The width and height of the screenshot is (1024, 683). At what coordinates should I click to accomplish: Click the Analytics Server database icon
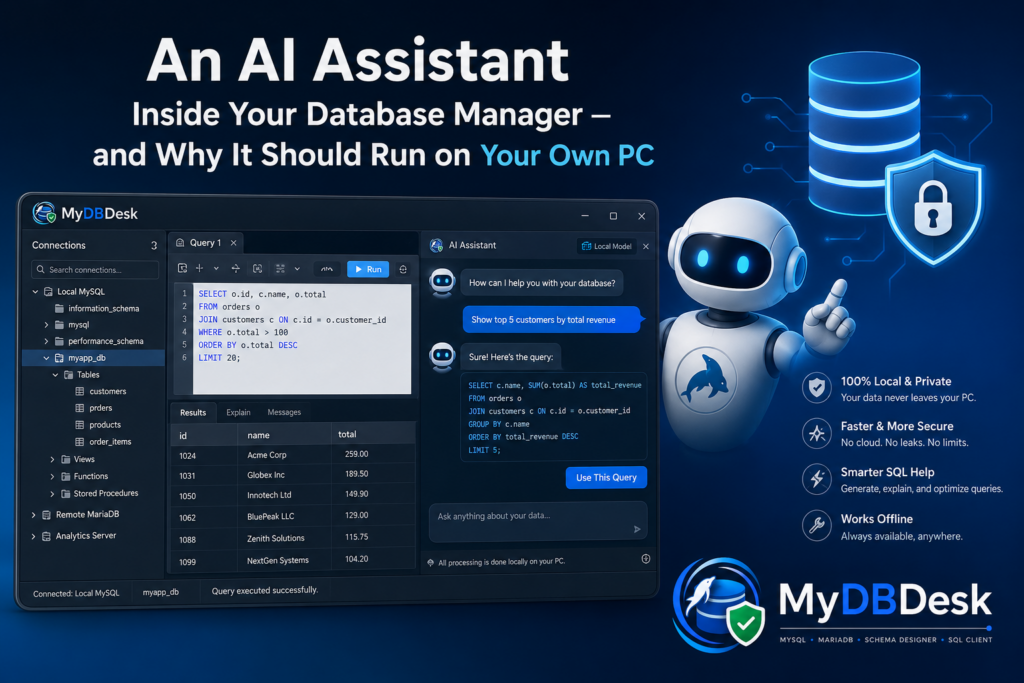point(46,536)
